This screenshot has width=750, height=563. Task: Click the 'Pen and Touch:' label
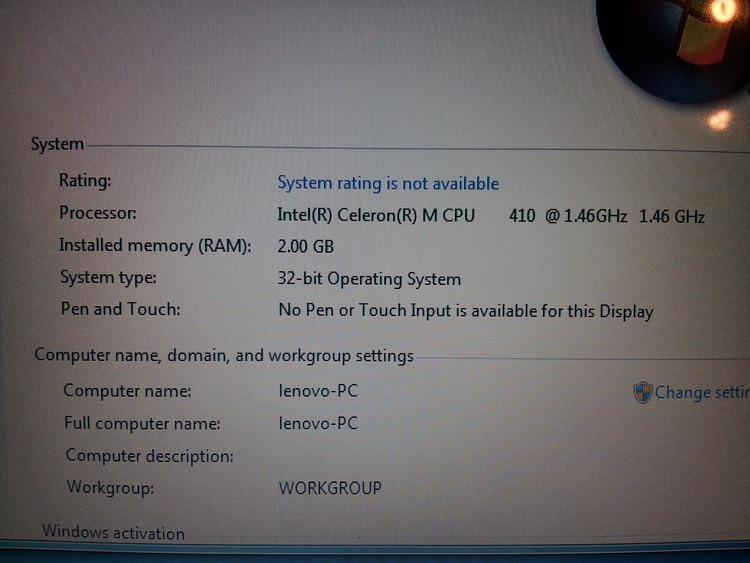coord(121,309)
